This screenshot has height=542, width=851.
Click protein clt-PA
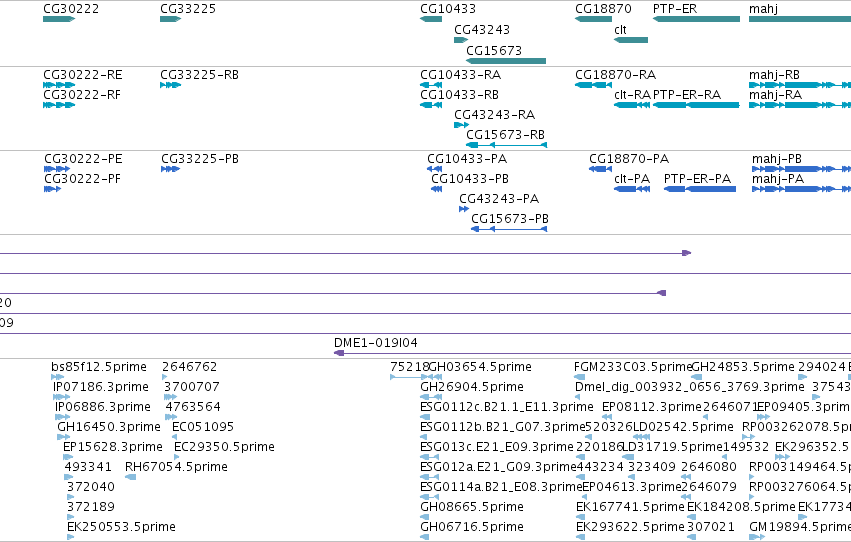[x=632, y=189]
